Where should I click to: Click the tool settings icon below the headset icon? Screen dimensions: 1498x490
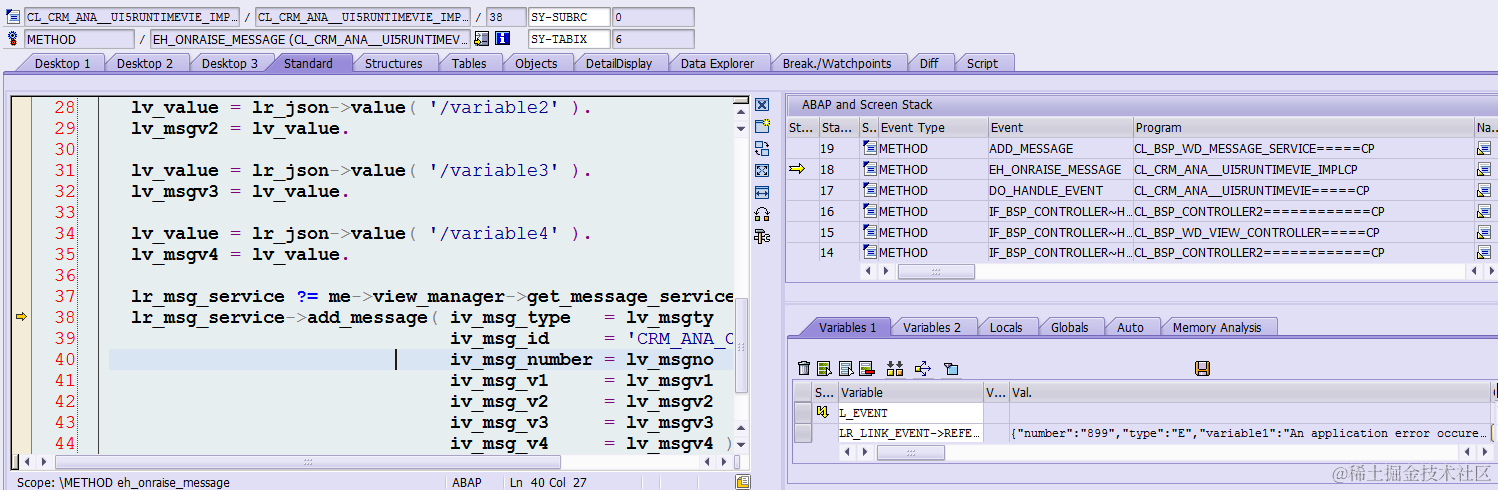(x=762, y=236)
